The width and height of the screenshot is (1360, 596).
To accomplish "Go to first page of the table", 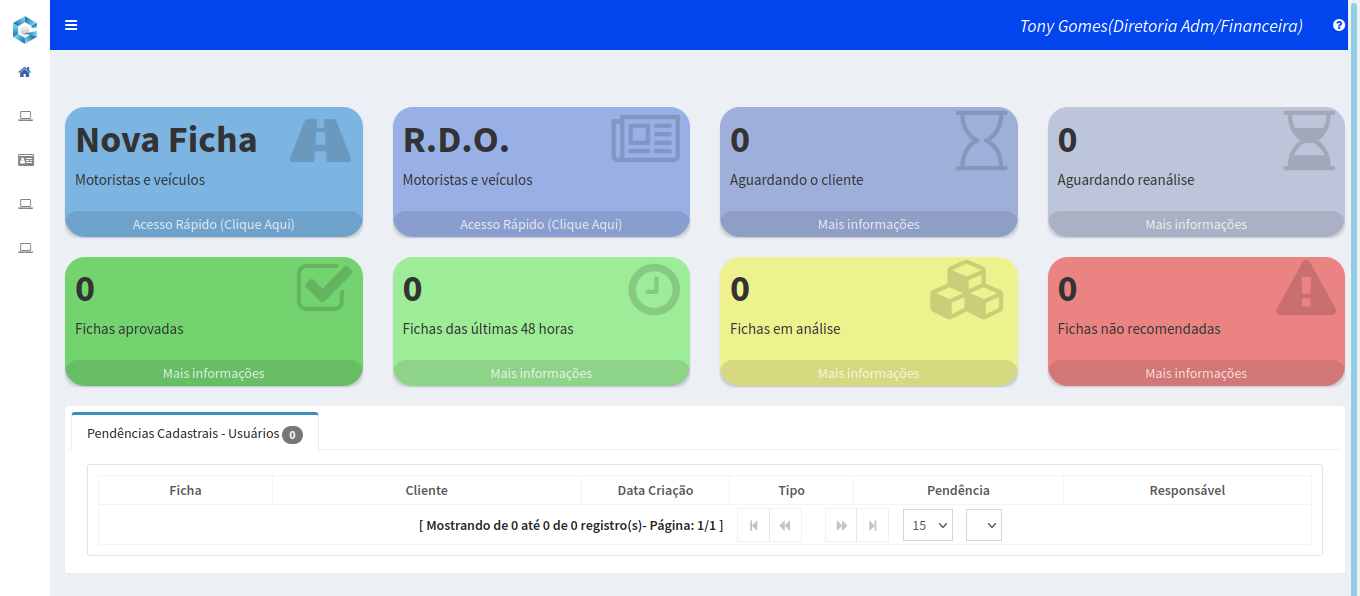I will 753,525.
